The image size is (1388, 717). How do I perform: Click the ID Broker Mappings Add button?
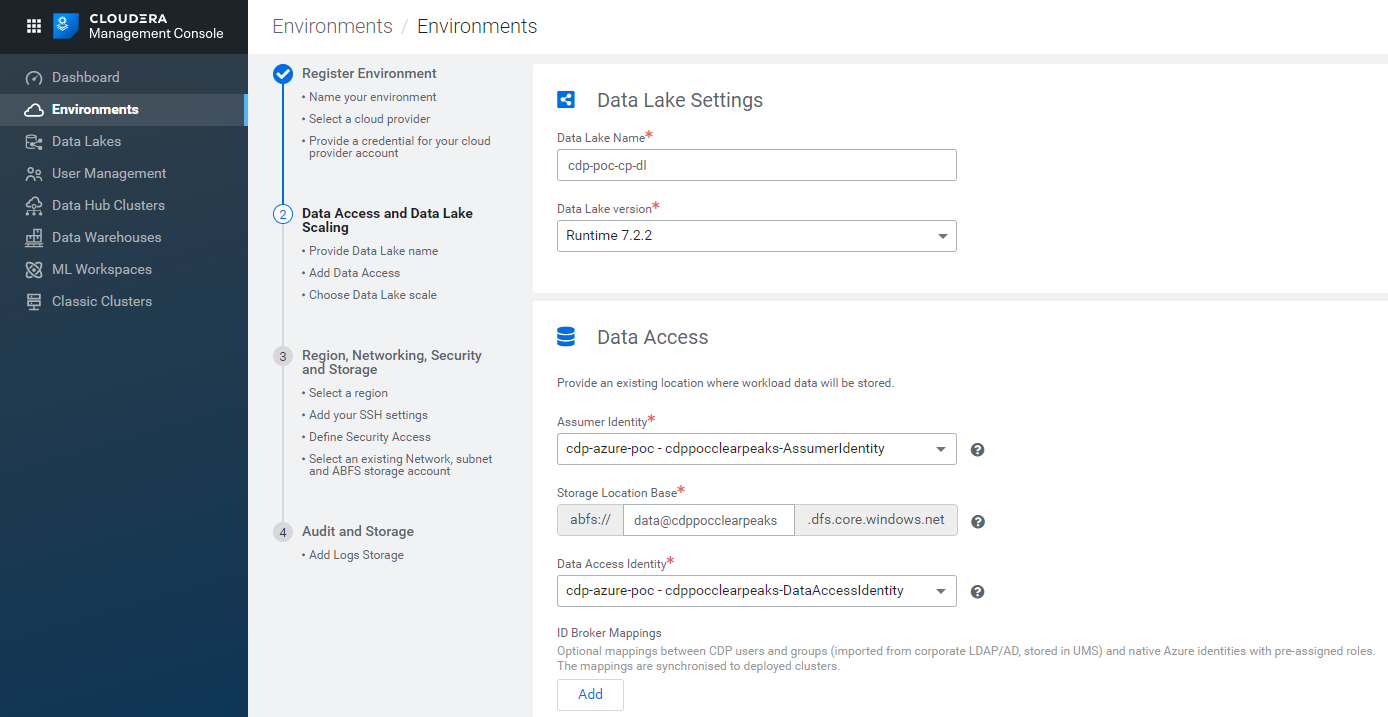(x=590, y=694)
